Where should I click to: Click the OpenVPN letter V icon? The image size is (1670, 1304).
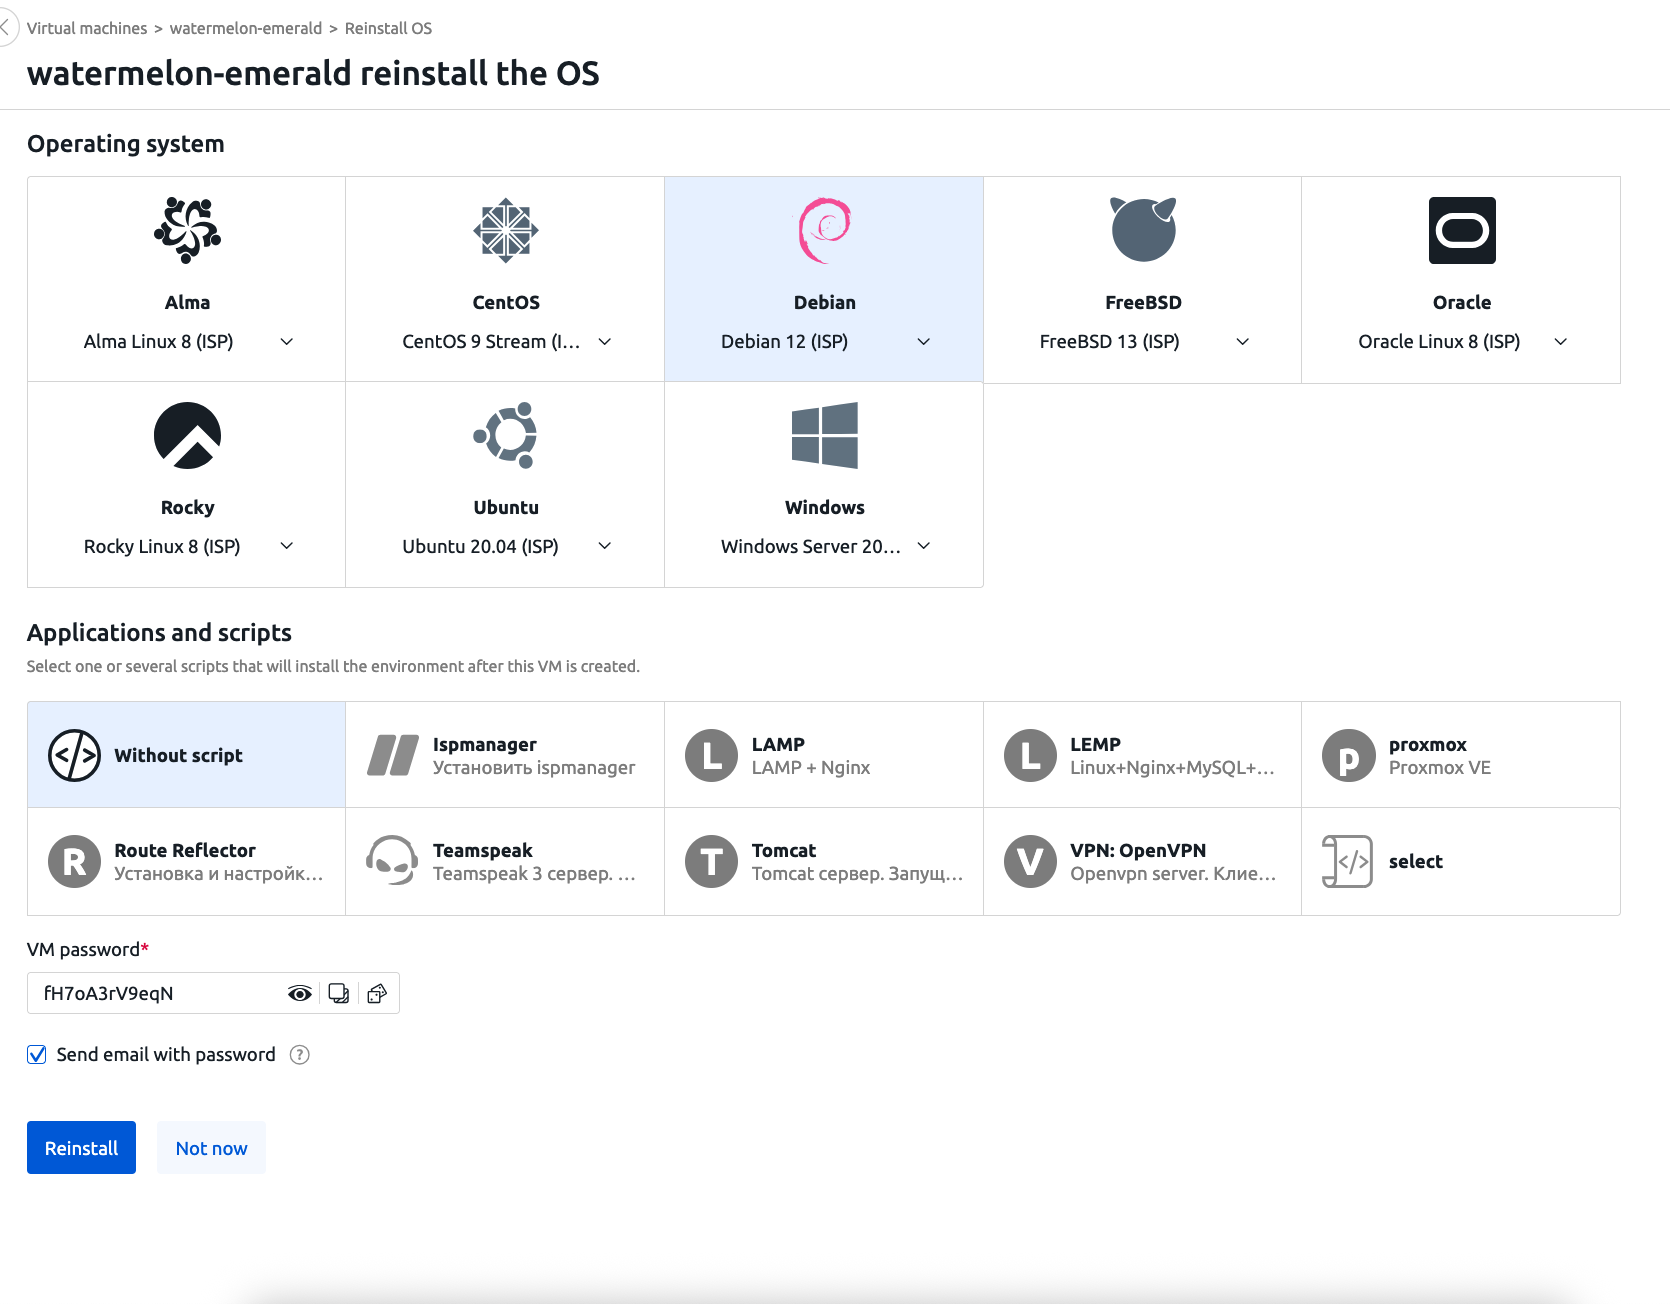(1030, 861)
